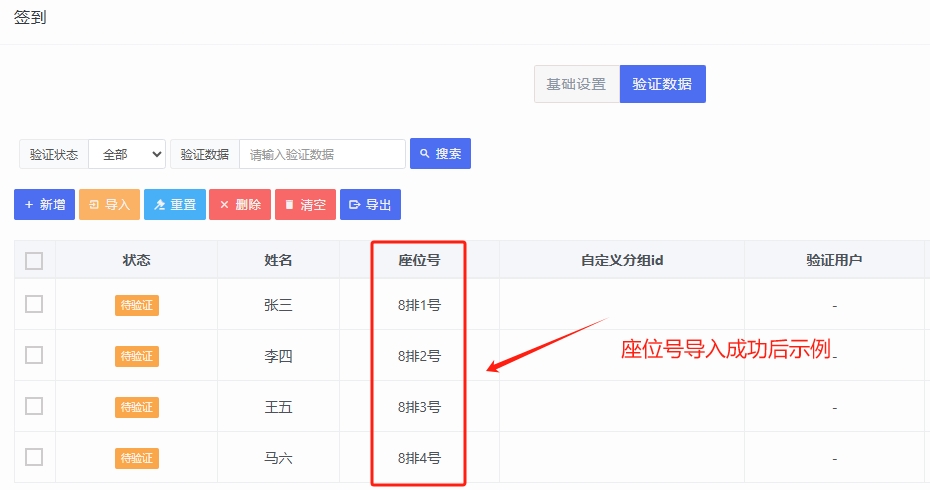The height and width of the screenshot is (490, 930).
Task: Click the 待验证 badge in 李四 row
Action: point(136,356)
